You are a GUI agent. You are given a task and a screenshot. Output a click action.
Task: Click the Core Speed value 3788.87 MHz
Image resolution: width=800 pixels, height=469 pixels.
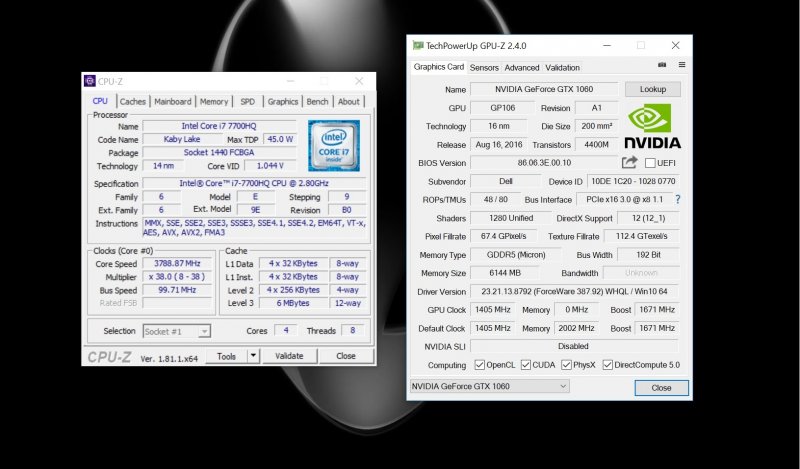177,263
